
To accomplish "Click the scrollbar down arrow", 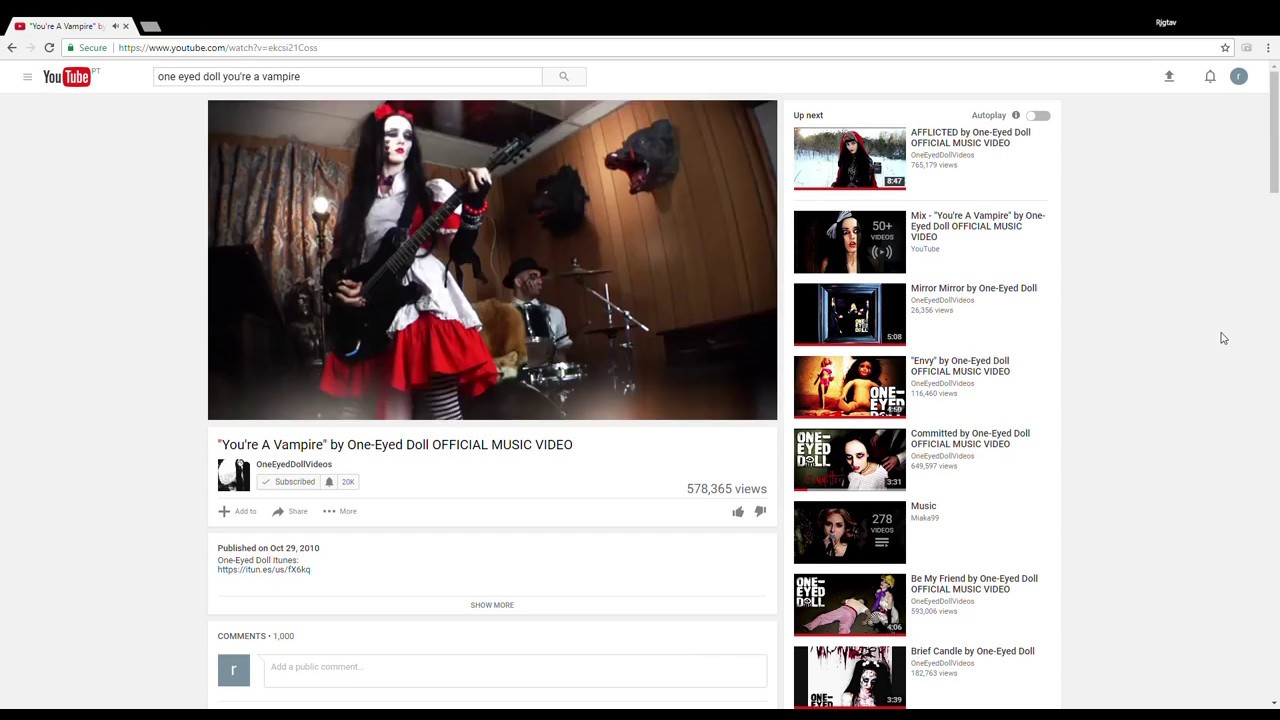I will tap(1273, 703).
